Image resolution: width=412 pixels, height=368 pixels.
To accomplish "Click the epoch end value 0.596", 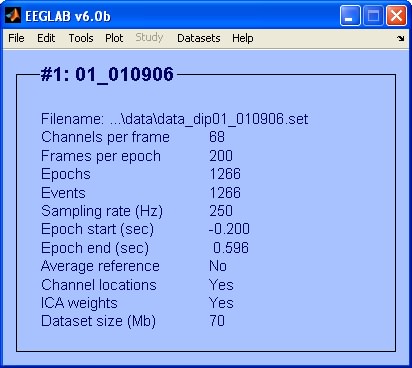I will [x=231, y=248].
